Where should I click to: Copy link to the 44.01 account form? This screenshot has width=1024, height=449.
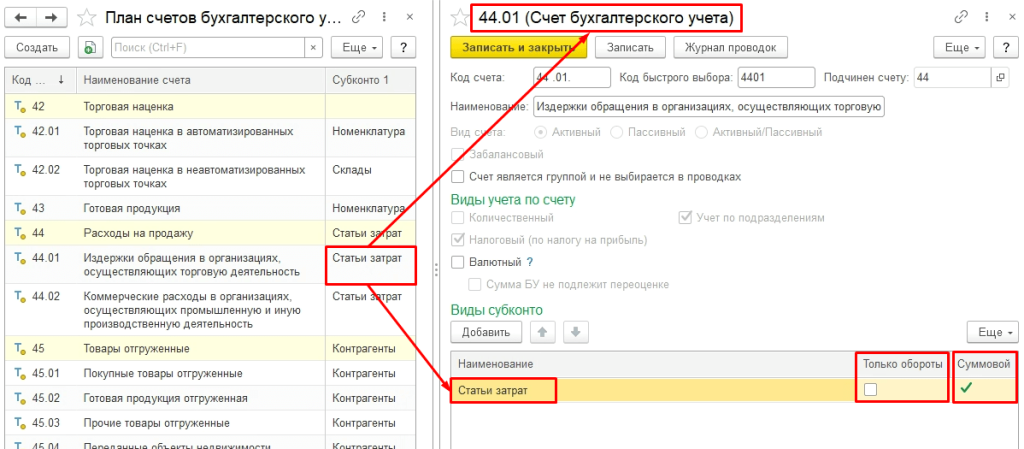(961, 17)
